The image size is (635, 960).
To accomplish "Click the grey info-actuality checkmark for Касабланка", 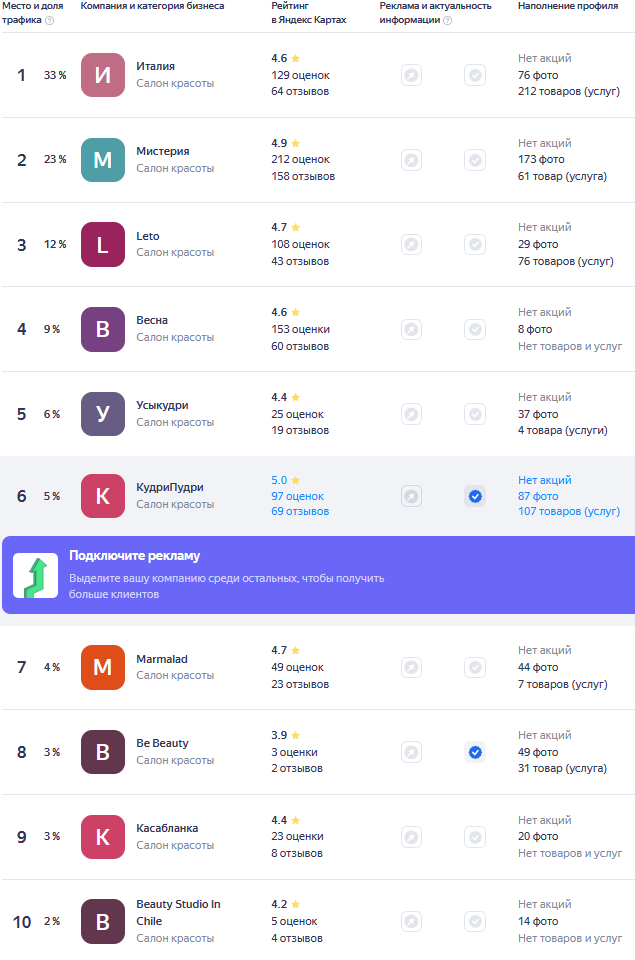I will (x=475, y=837).
